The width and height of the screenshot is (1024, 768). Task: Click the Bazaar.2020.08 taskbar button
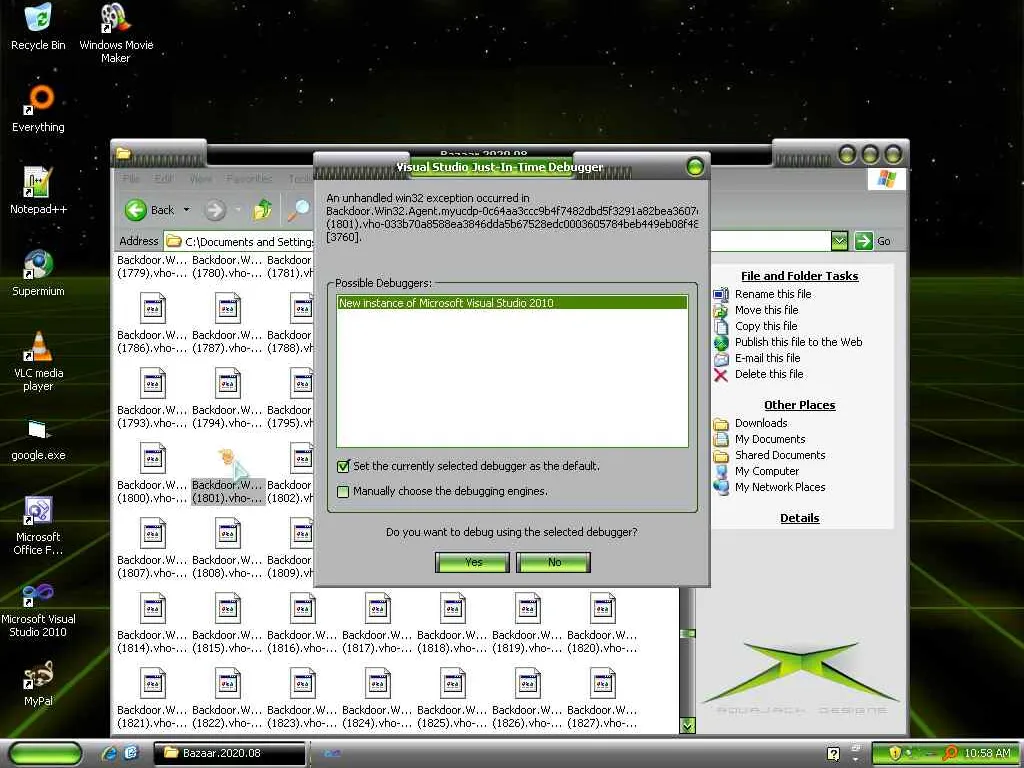coord(230,753)
